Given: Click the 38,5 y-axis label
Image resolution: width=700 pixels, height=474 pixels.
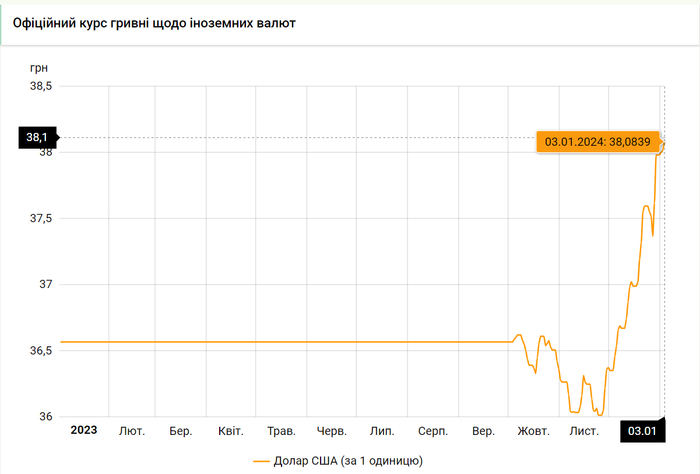Looking at the screenshot, I should (x=40, y=86).
